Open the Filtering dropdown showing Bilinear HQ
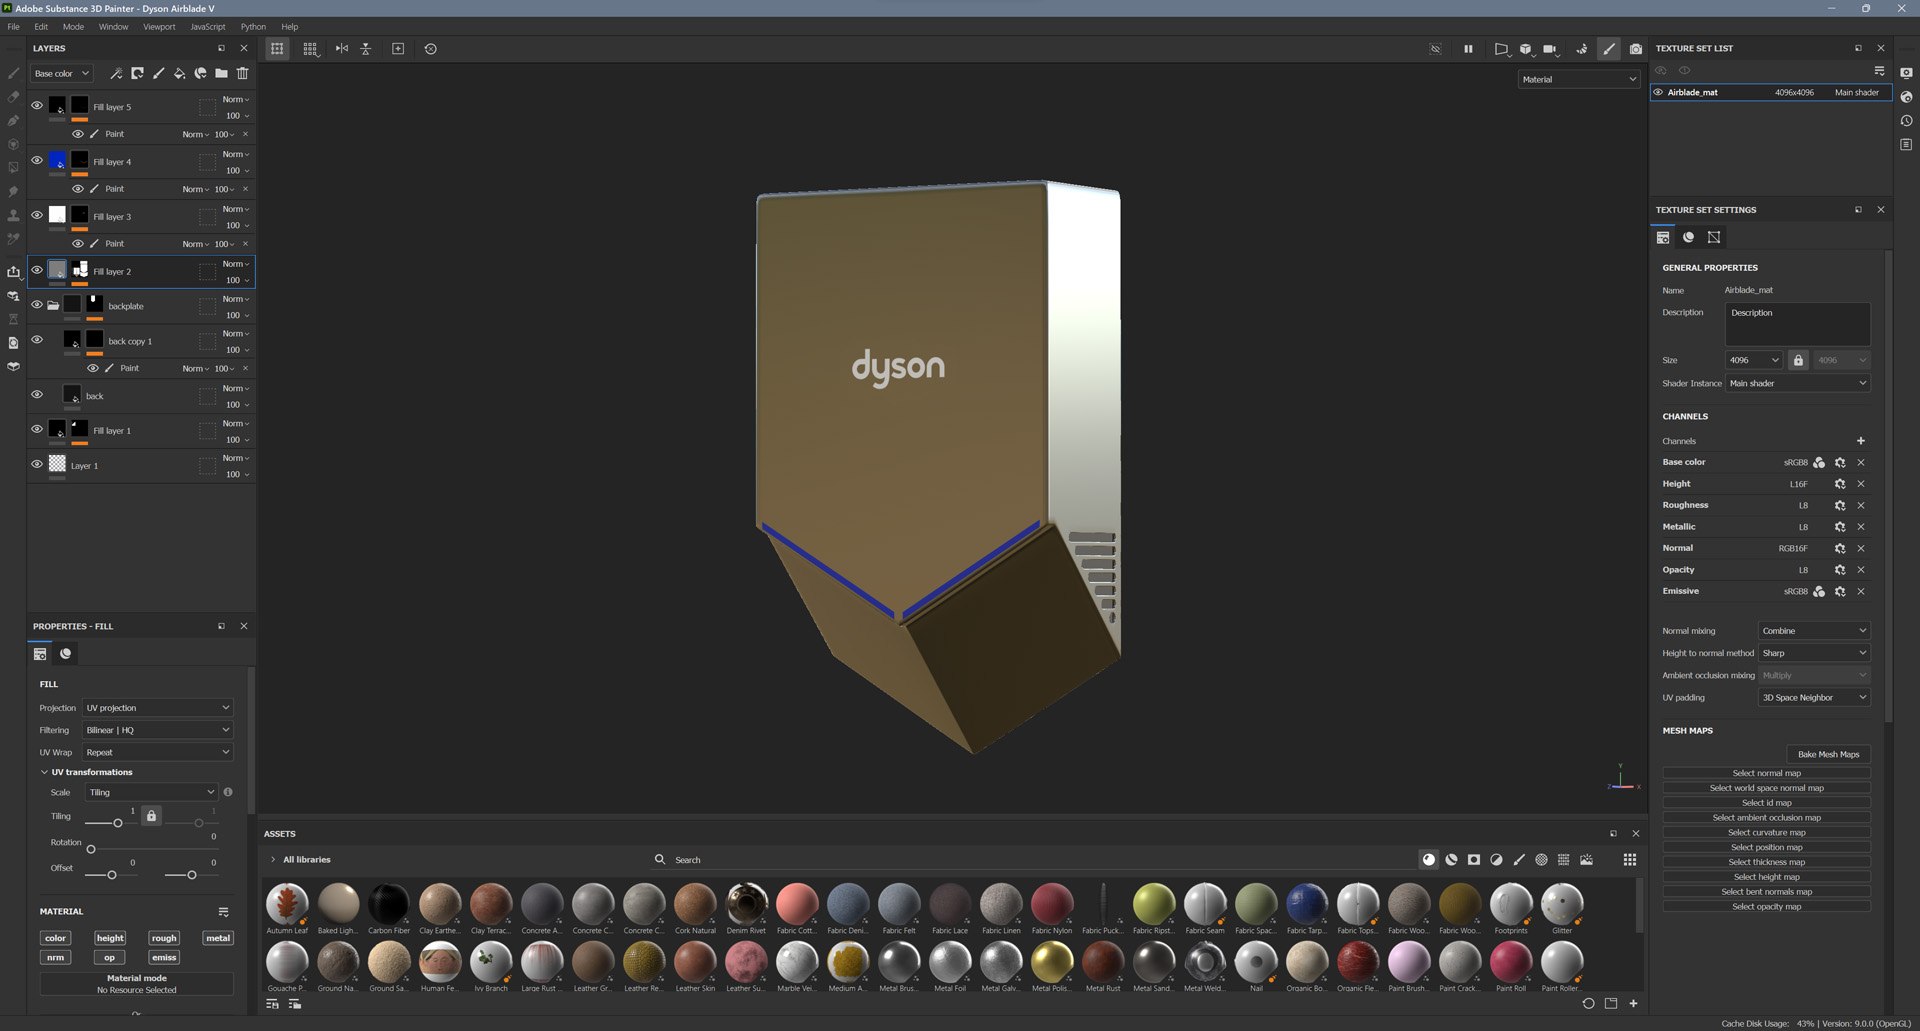This screenshot has height=1031, width=1920. click(158, 730)
